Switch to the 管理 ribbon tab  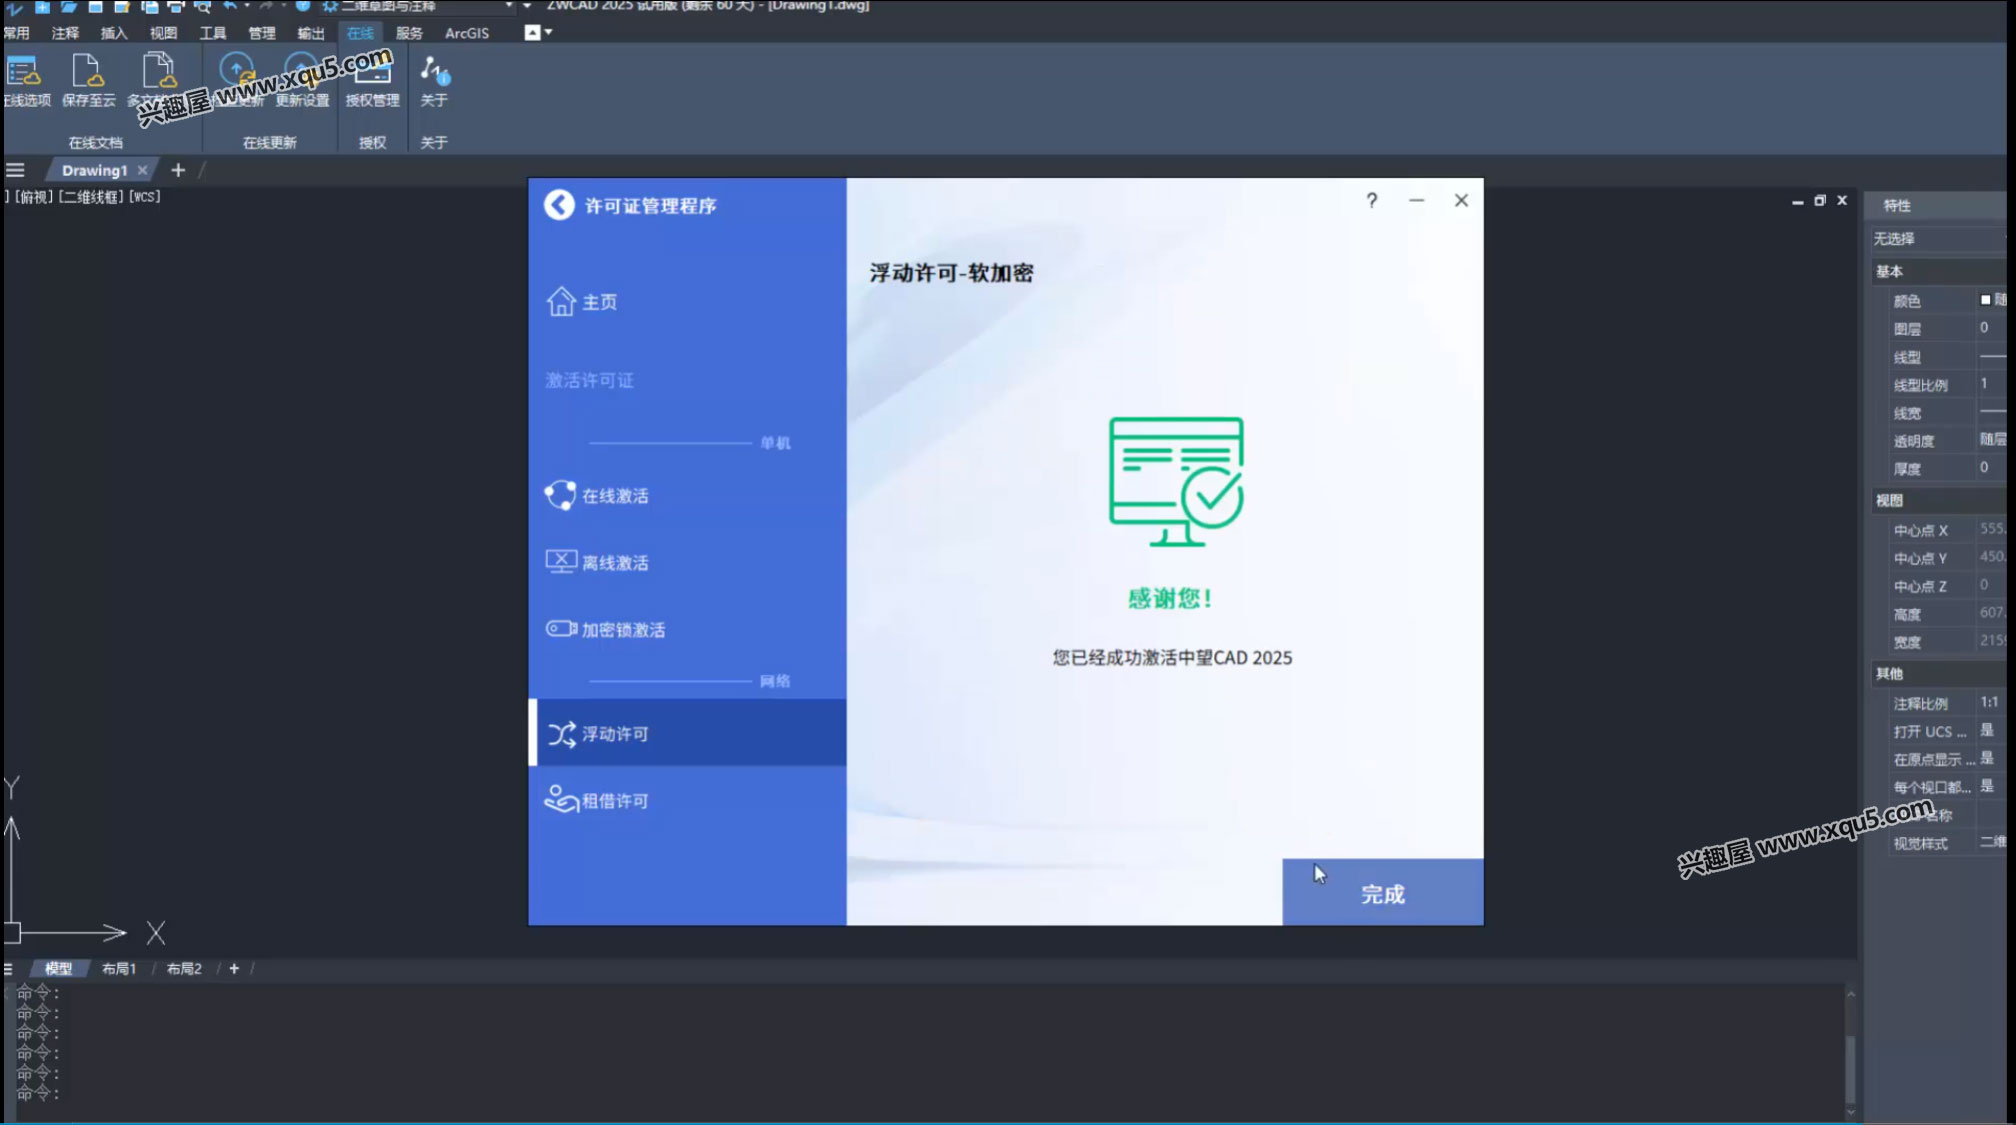tap(261, 33)
